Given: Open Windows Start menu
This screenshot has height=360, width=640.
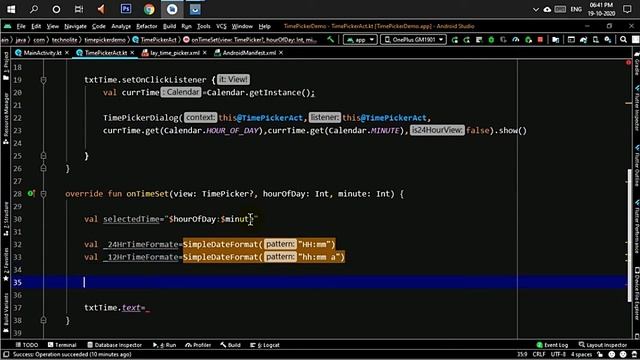Looking at the screenshot, I should point(11,9).
